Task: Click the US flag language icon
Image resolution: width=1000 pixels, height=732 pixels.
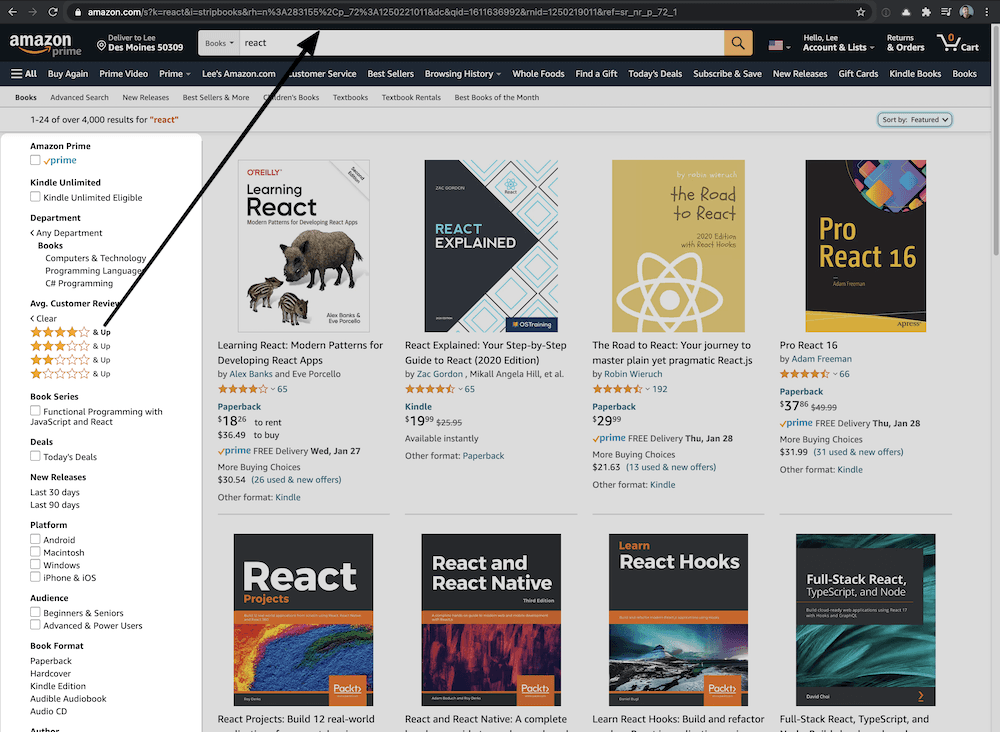Action: [x=778, y=44]
